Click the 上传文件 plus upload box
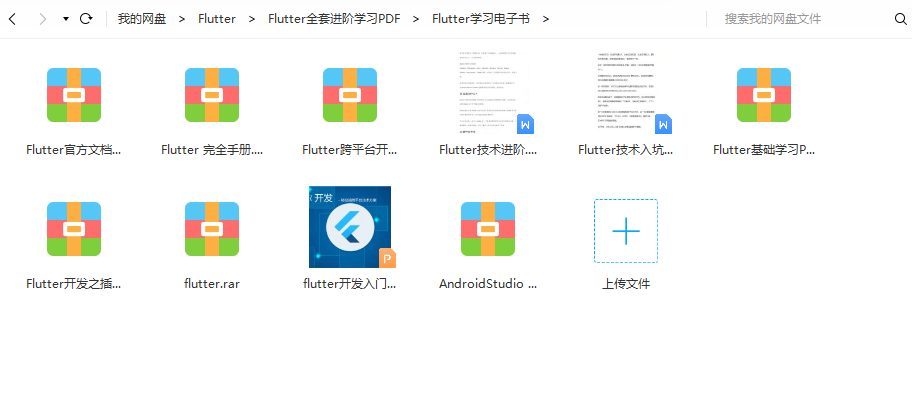Viewport: 912px width, 414px height. [x=626, y=231]
